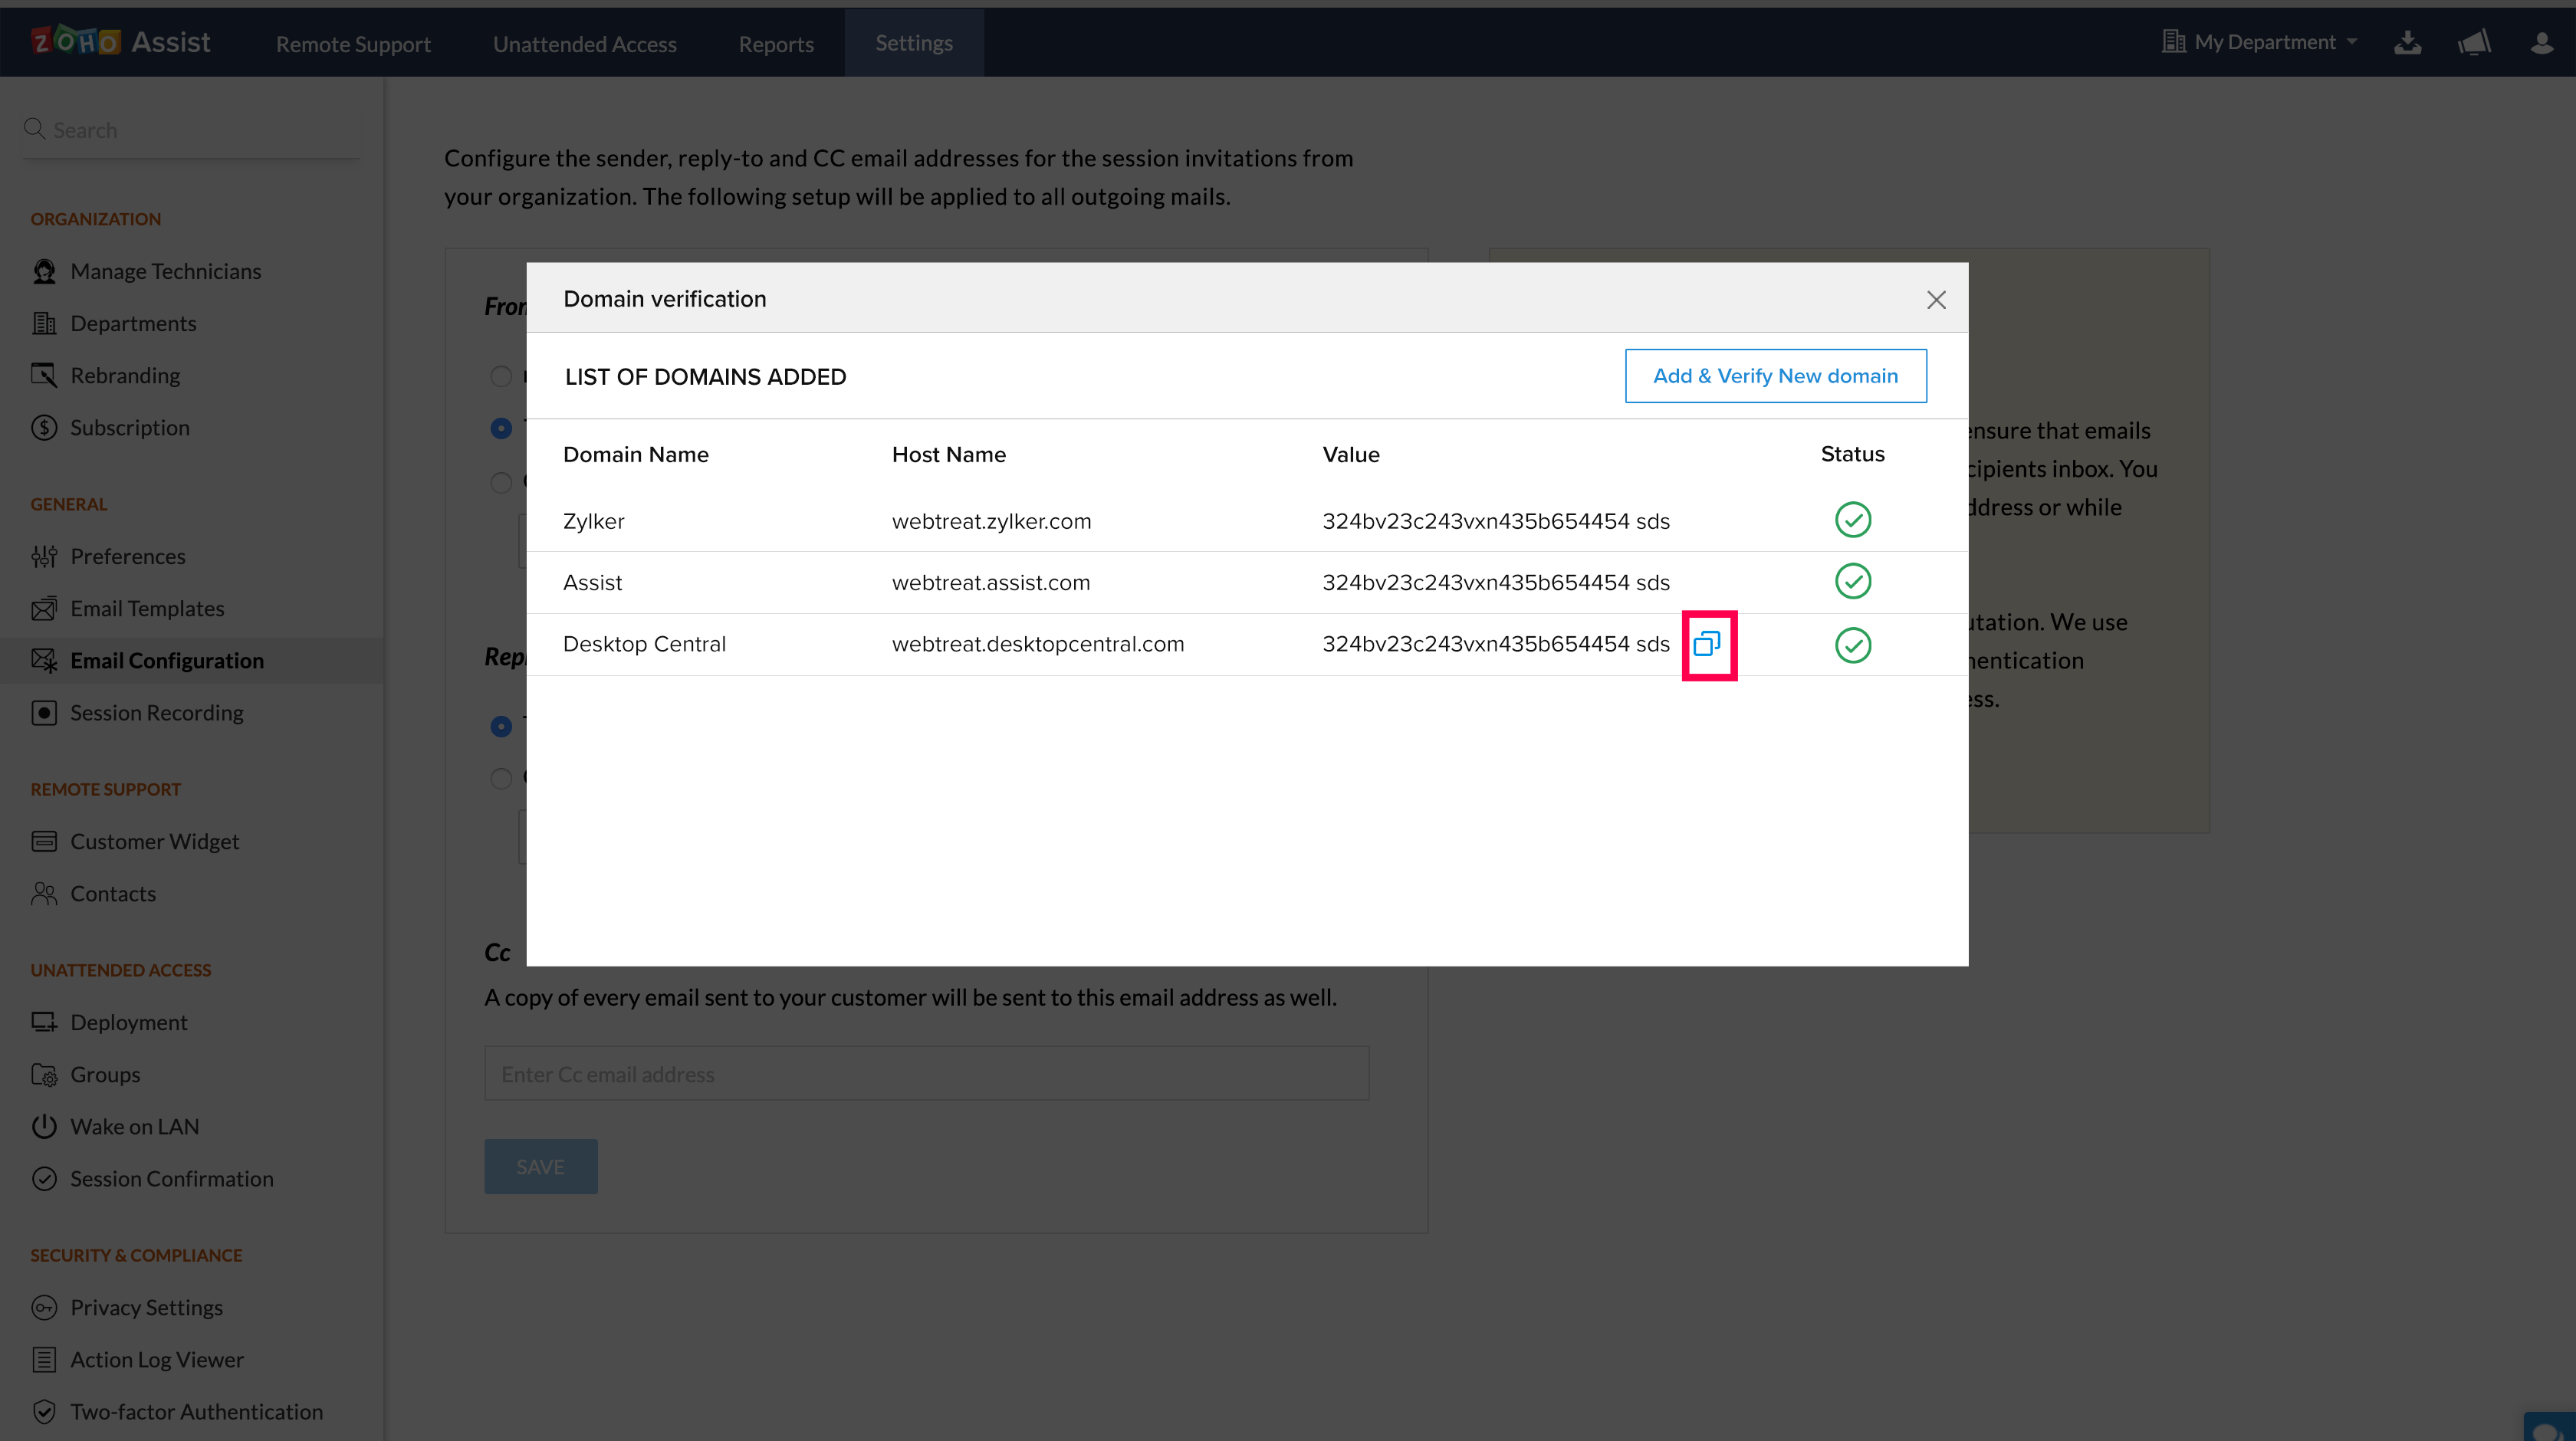Open the Unattended Access tab
The width and height of the screenshot is (2576, 1441).
[x=584, y=44]
